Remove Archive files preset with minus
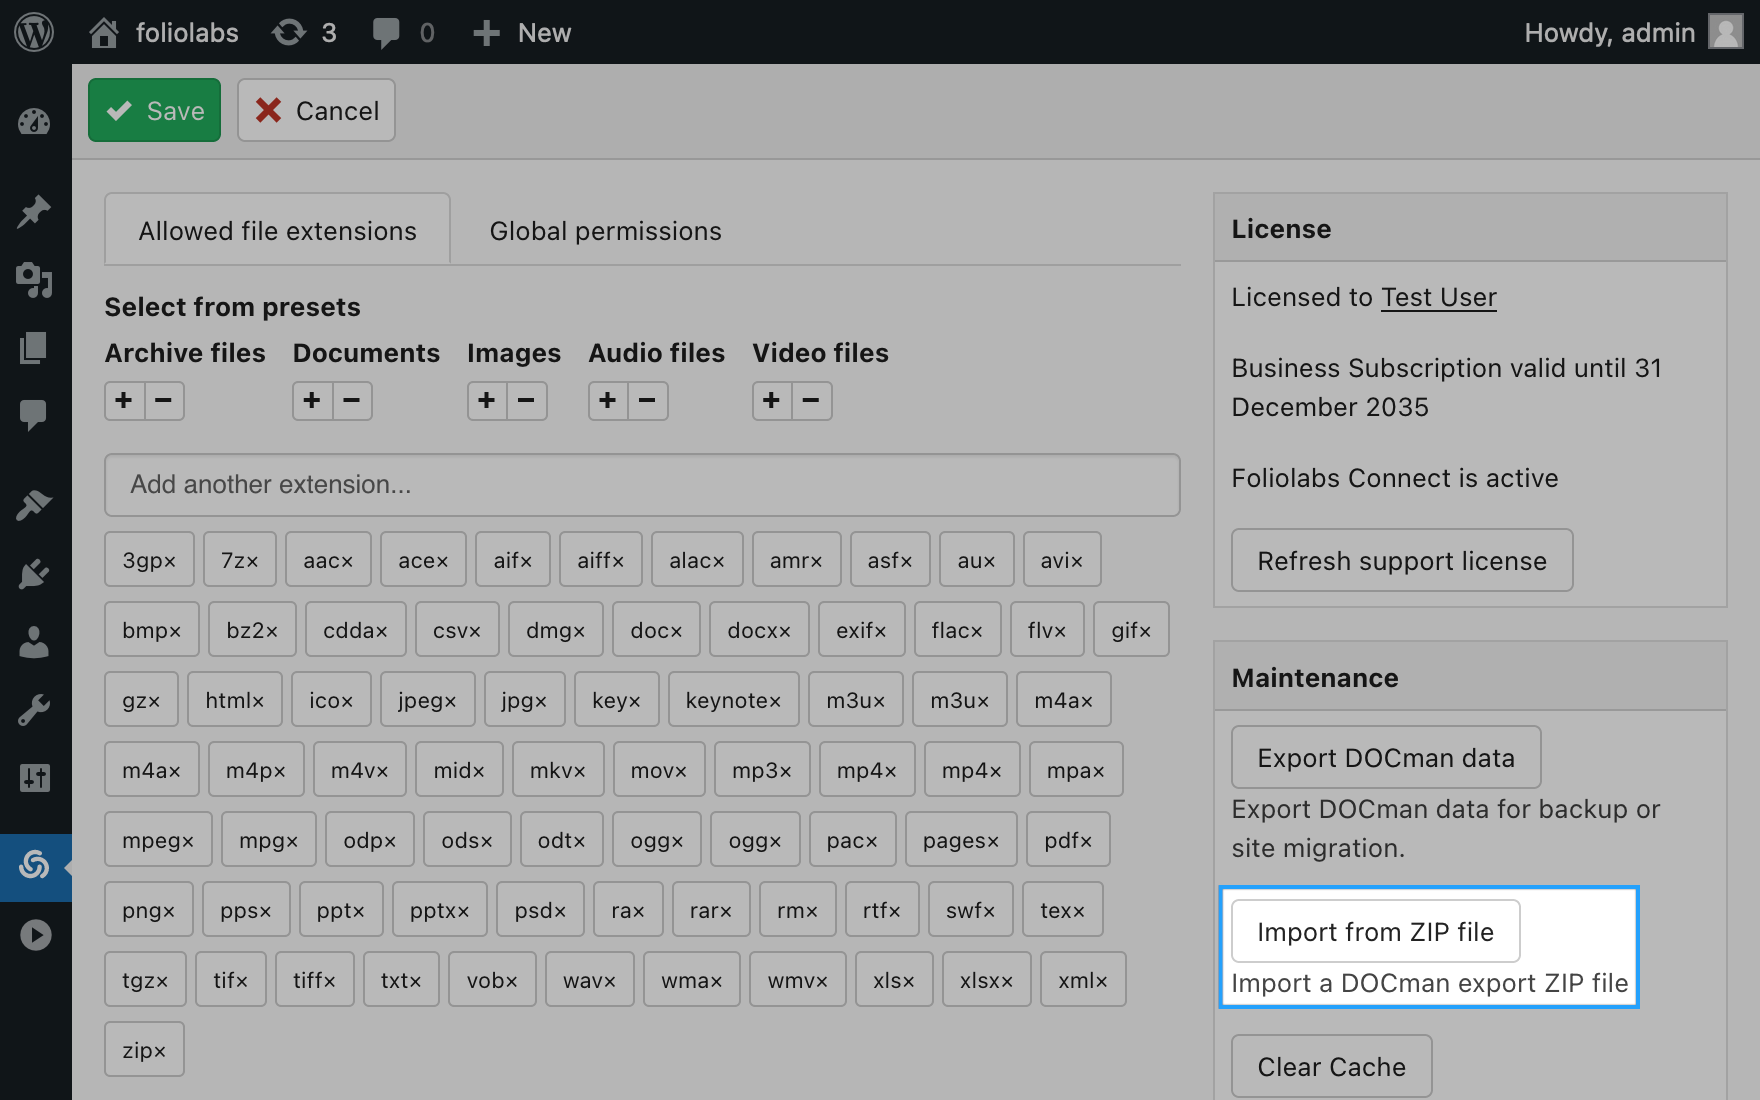 pyautogui.click(x=164, y=401)
